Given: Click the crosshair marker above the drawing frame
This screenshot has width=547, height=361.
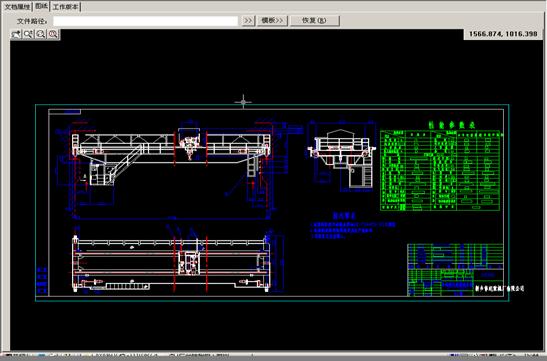Looking at the screenshot, I should (243, 102).
